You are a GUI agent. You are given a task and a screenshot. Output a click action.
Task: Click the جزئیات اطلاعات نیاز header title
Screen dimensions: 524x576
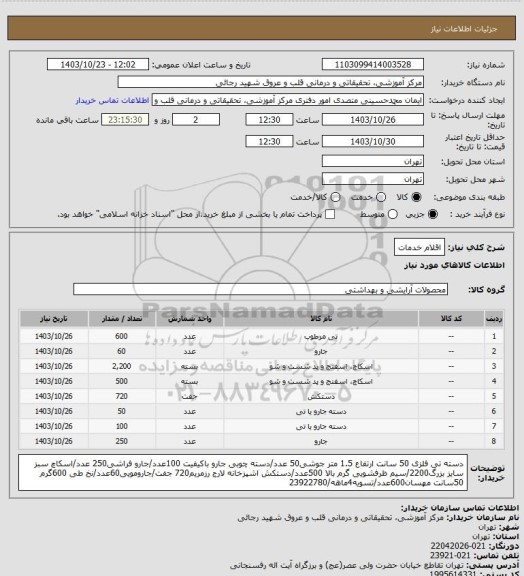(464, 29)
